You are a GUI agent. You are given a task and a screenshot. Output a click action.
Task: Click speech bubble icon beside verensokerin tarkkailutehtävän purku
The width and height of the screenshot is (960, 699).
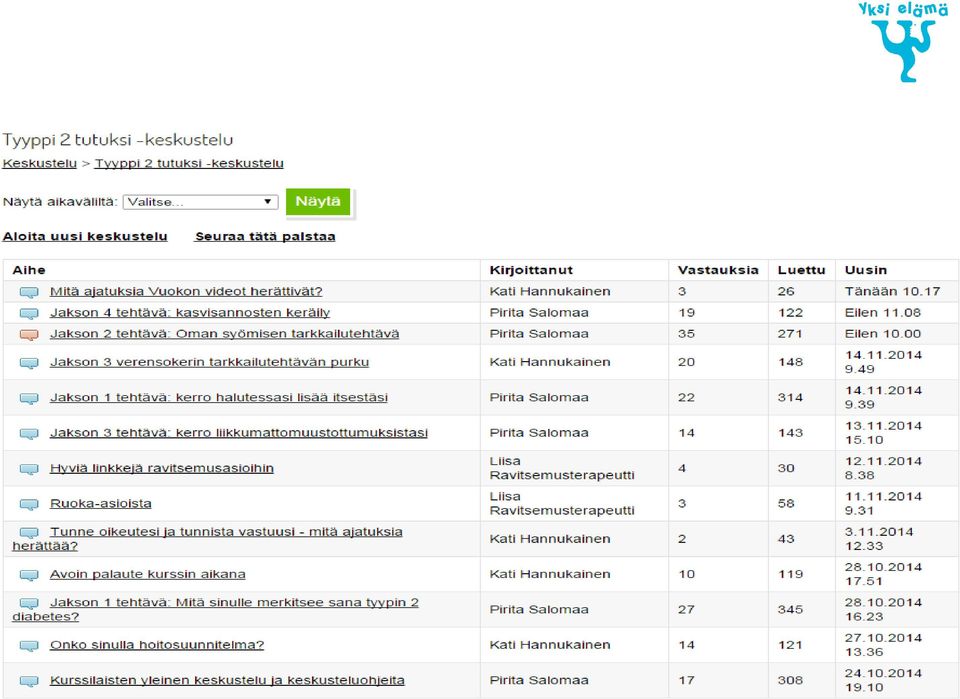pyautogui.click(x=29, y=363)
